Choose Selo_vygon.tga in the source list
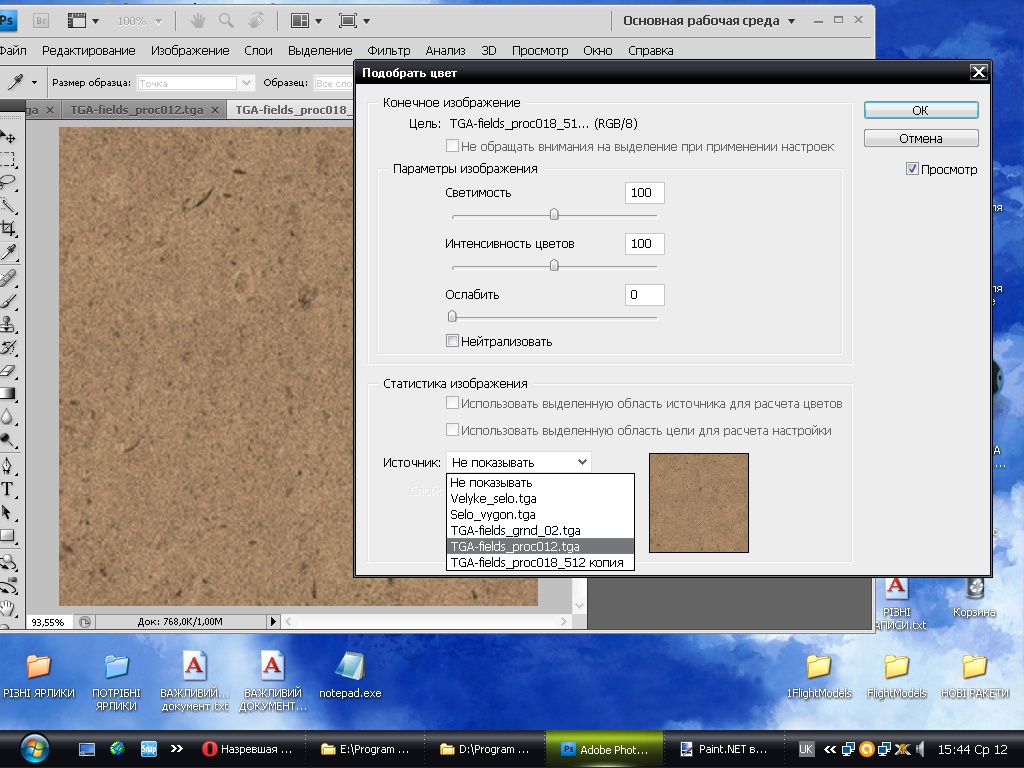1024x768 pixels. tap(540, 515)
